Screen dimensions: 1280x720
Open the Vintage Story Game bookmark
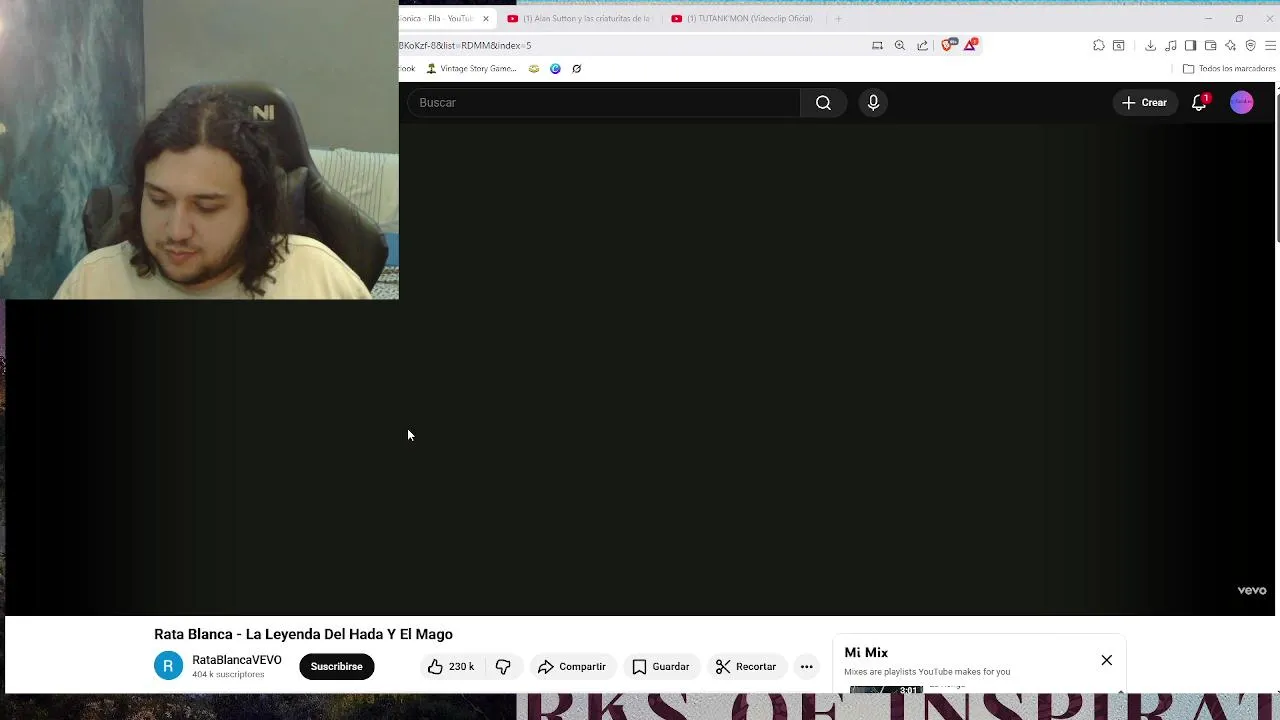click(x=471, y=69)
